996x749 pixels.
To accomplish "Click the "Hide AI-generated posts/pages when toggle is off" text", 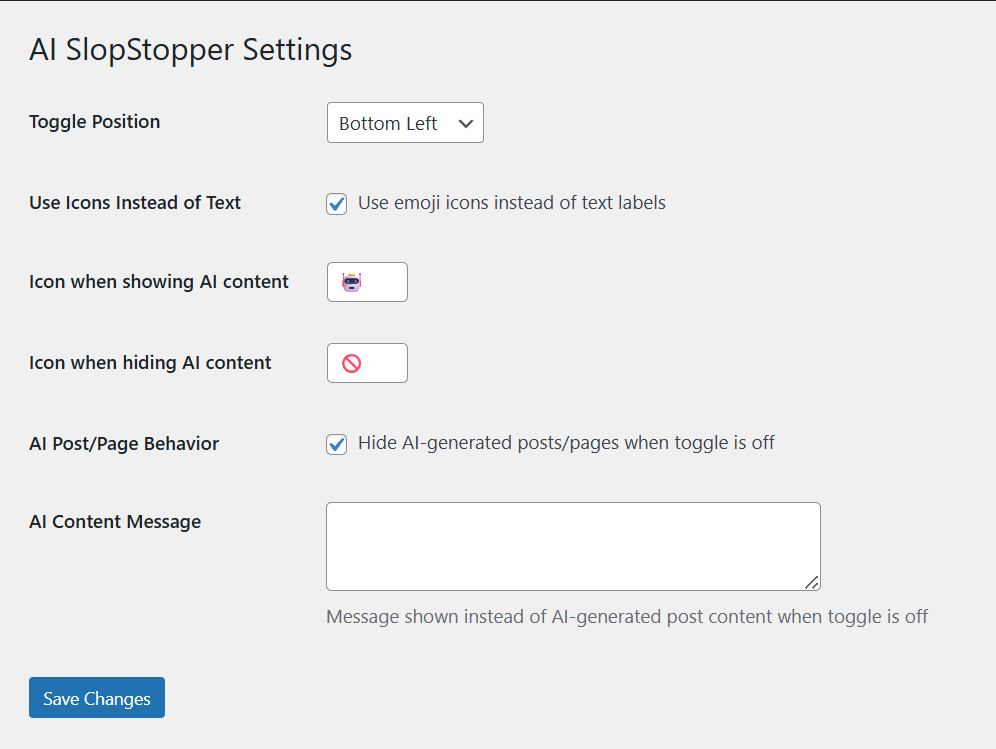I will 566,443.
